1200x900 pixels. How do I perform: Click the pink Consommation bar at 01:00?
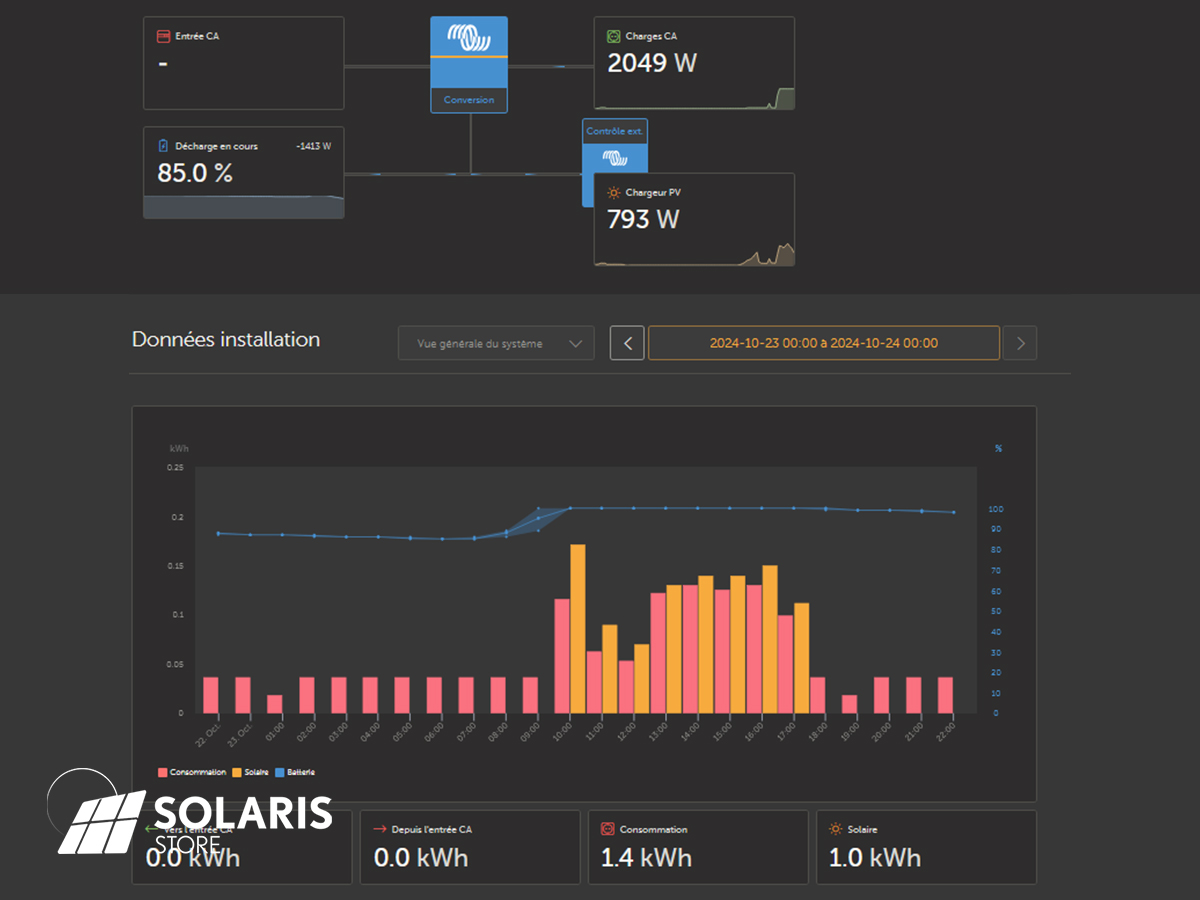pyautogui.click(x=274, y=704)
